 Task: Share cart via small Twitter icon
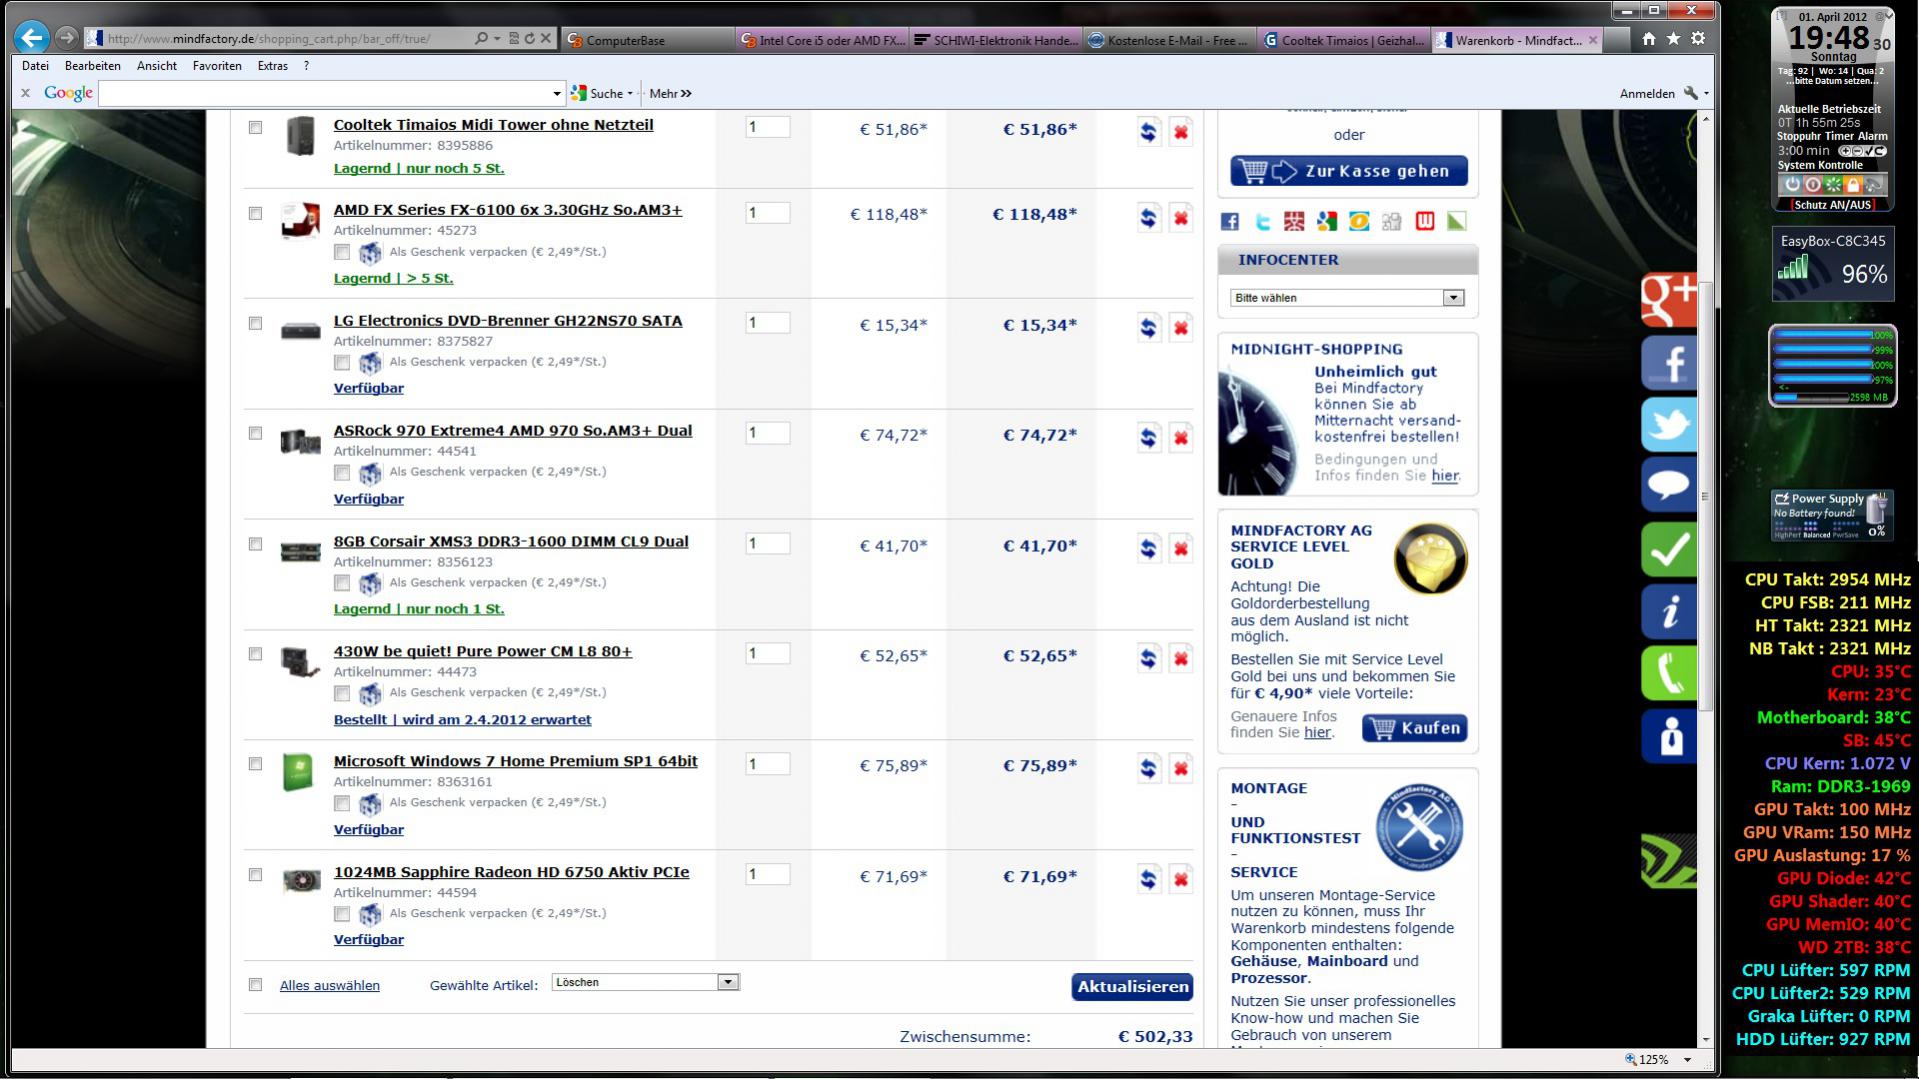(1262, 222)
